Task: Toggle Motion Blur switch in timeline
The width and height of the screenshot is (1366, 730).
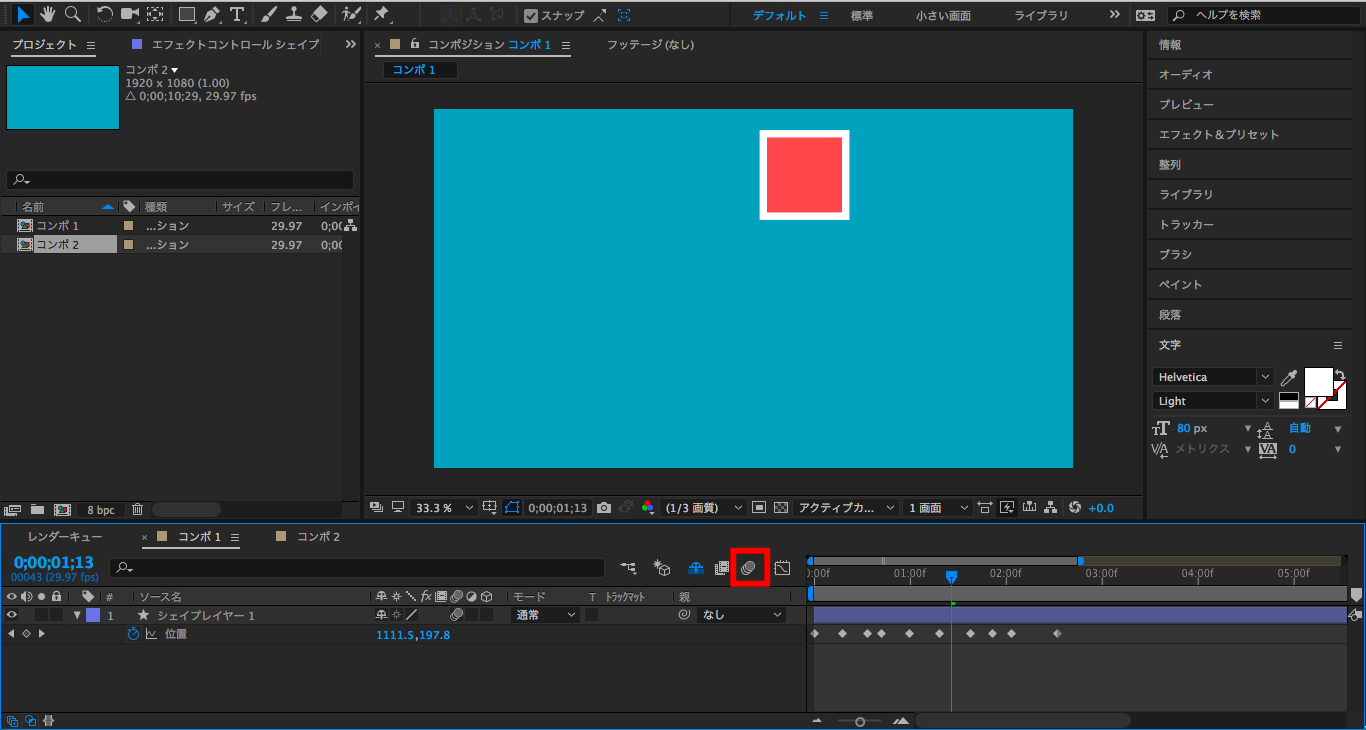Action: tap(749, 568)
